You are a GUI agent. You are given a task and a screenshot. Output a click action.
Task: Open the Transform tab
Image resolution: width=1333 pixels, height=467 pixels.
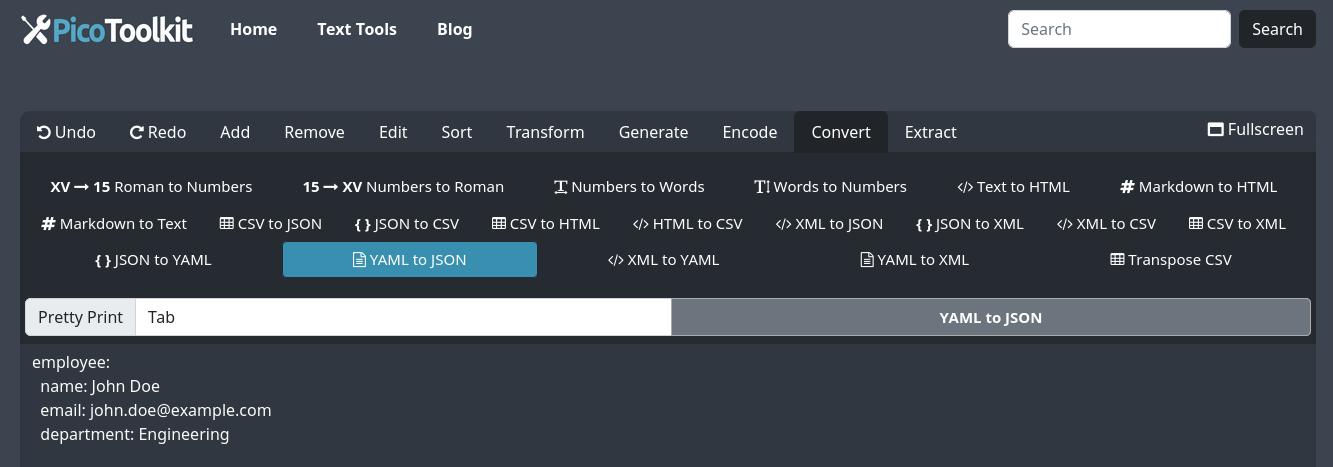coord(545,132)
